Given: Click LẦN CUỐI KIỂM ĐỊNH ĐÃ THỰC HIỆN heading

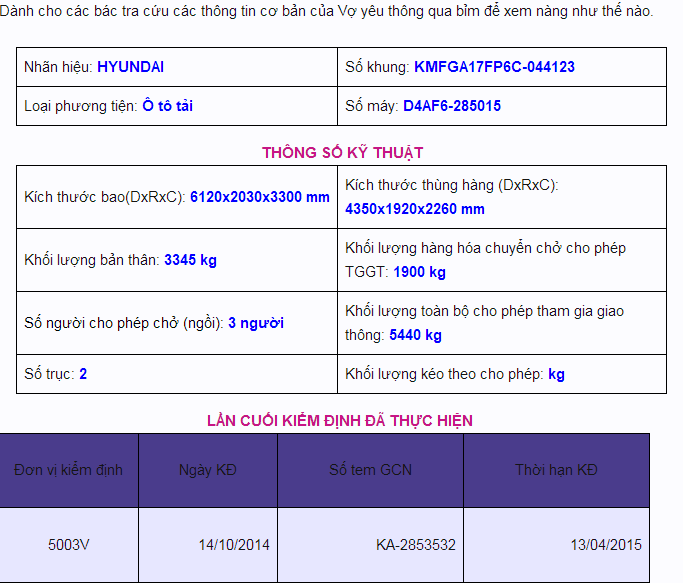Looking at the screenshot, I should [340, 421].
